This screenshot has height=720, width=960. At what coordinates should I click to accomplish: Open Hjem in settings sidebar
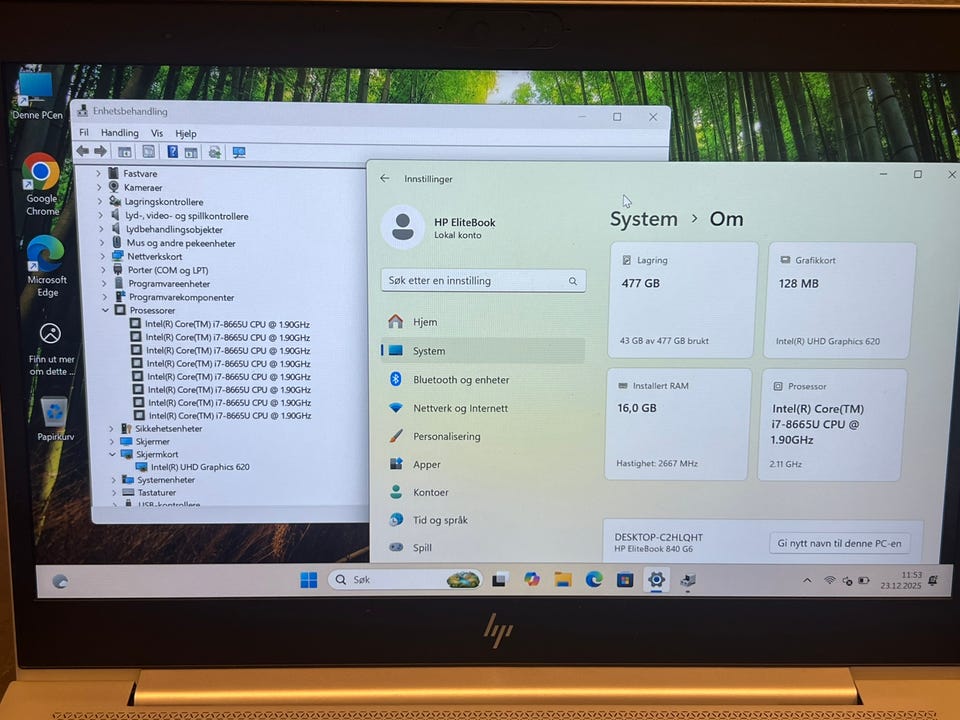coord(482,321)
